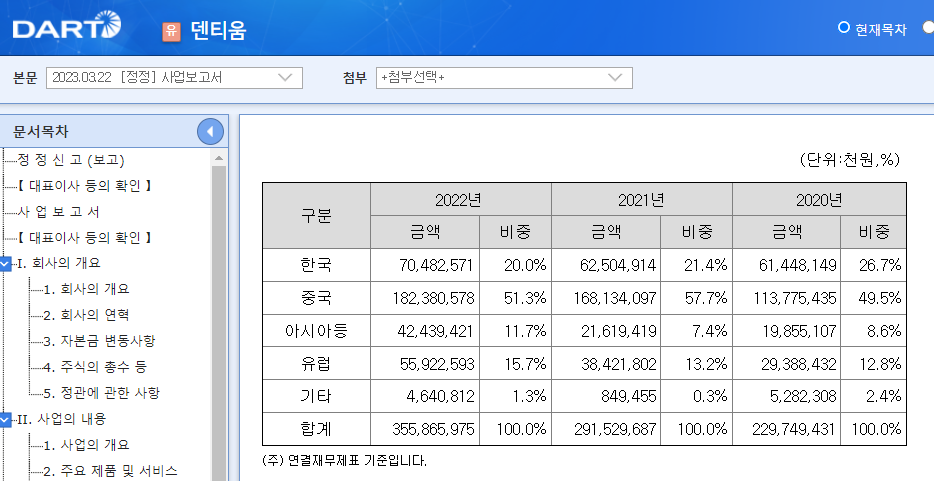Click the (주) 연결재무제표 기준입니다 footnote
Viewport: 934px width, 481px height.
(344, 461)
